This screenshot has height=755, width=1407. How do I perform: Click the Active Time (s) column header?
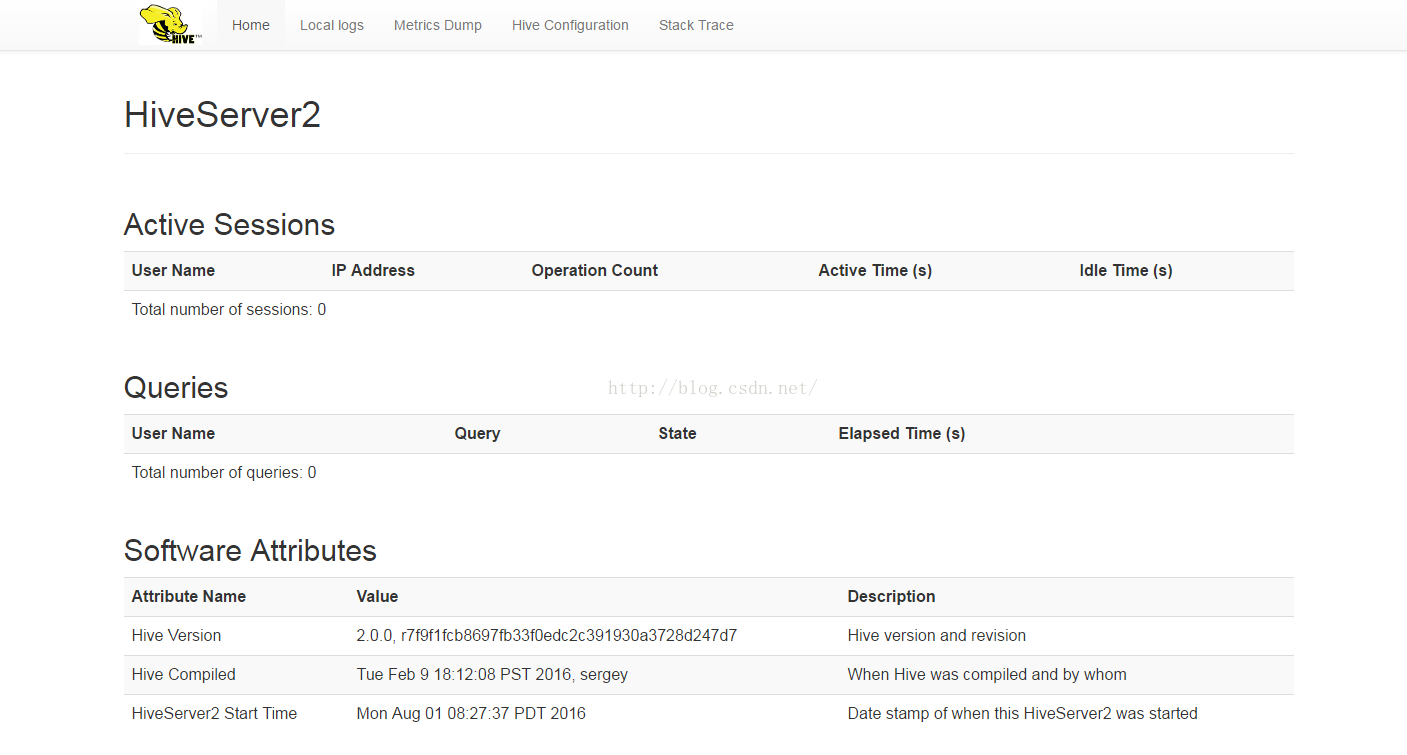[875, 270]
